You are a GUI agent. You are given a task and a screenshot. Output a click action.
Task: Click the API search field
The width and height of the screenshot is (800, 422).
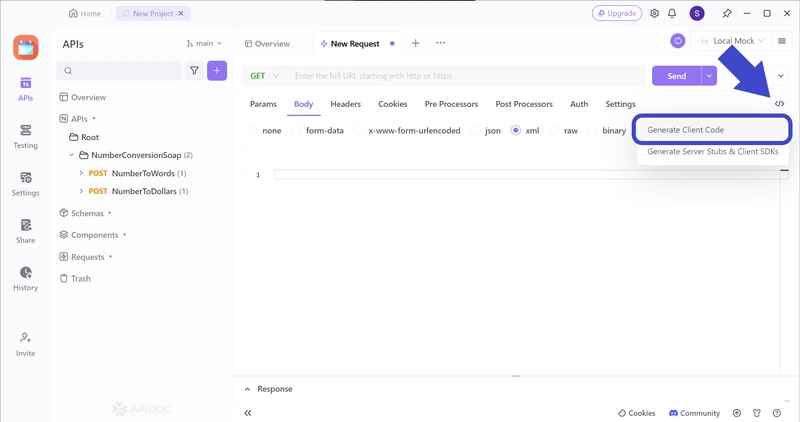click(x=119, y=70)
